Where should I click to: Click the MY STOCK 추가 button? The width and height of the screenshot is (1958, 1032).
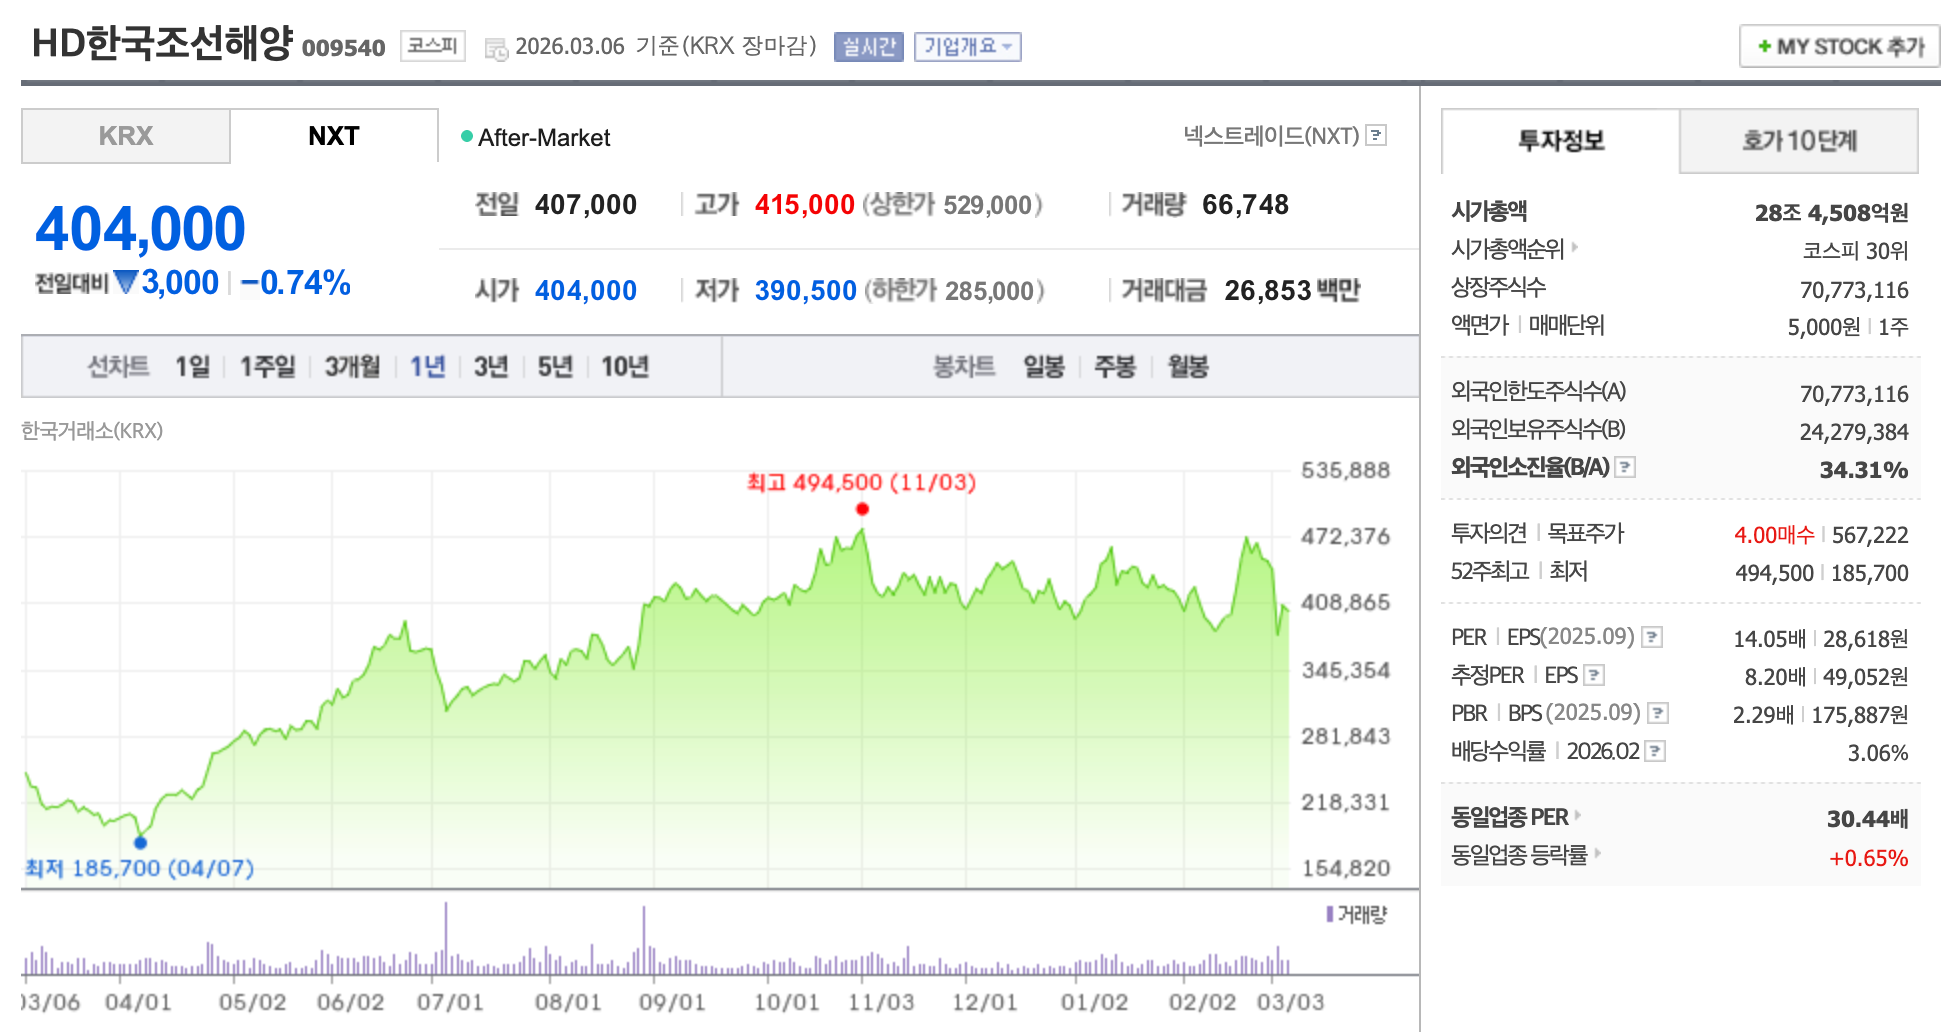pyautogui.click(x=1840, y=46)
